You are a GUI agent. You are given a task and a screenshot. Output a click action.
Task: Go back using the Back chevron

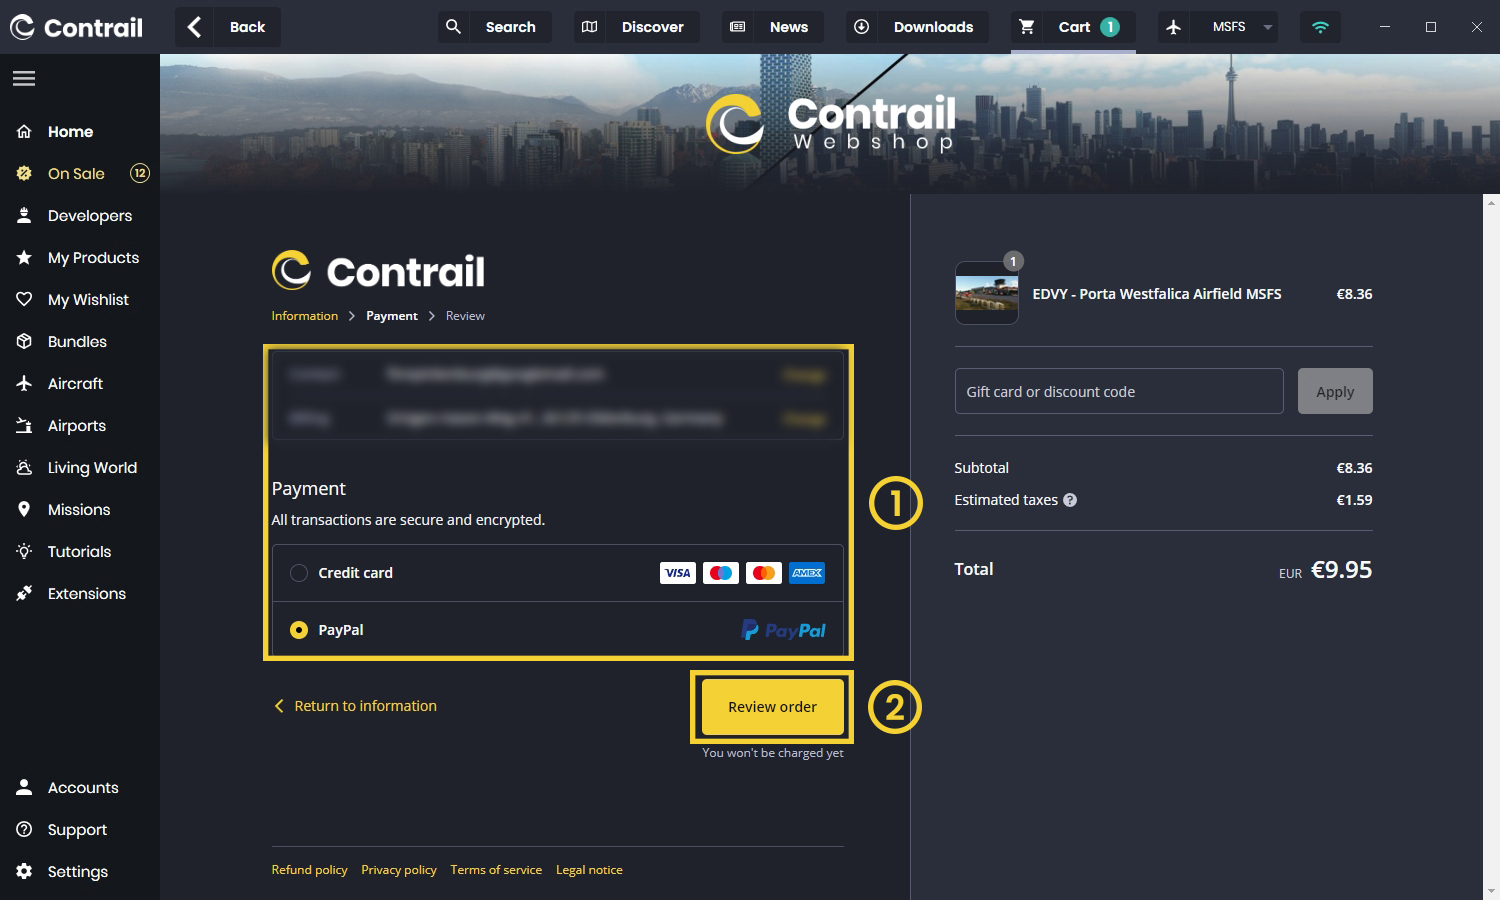[195, 27]
